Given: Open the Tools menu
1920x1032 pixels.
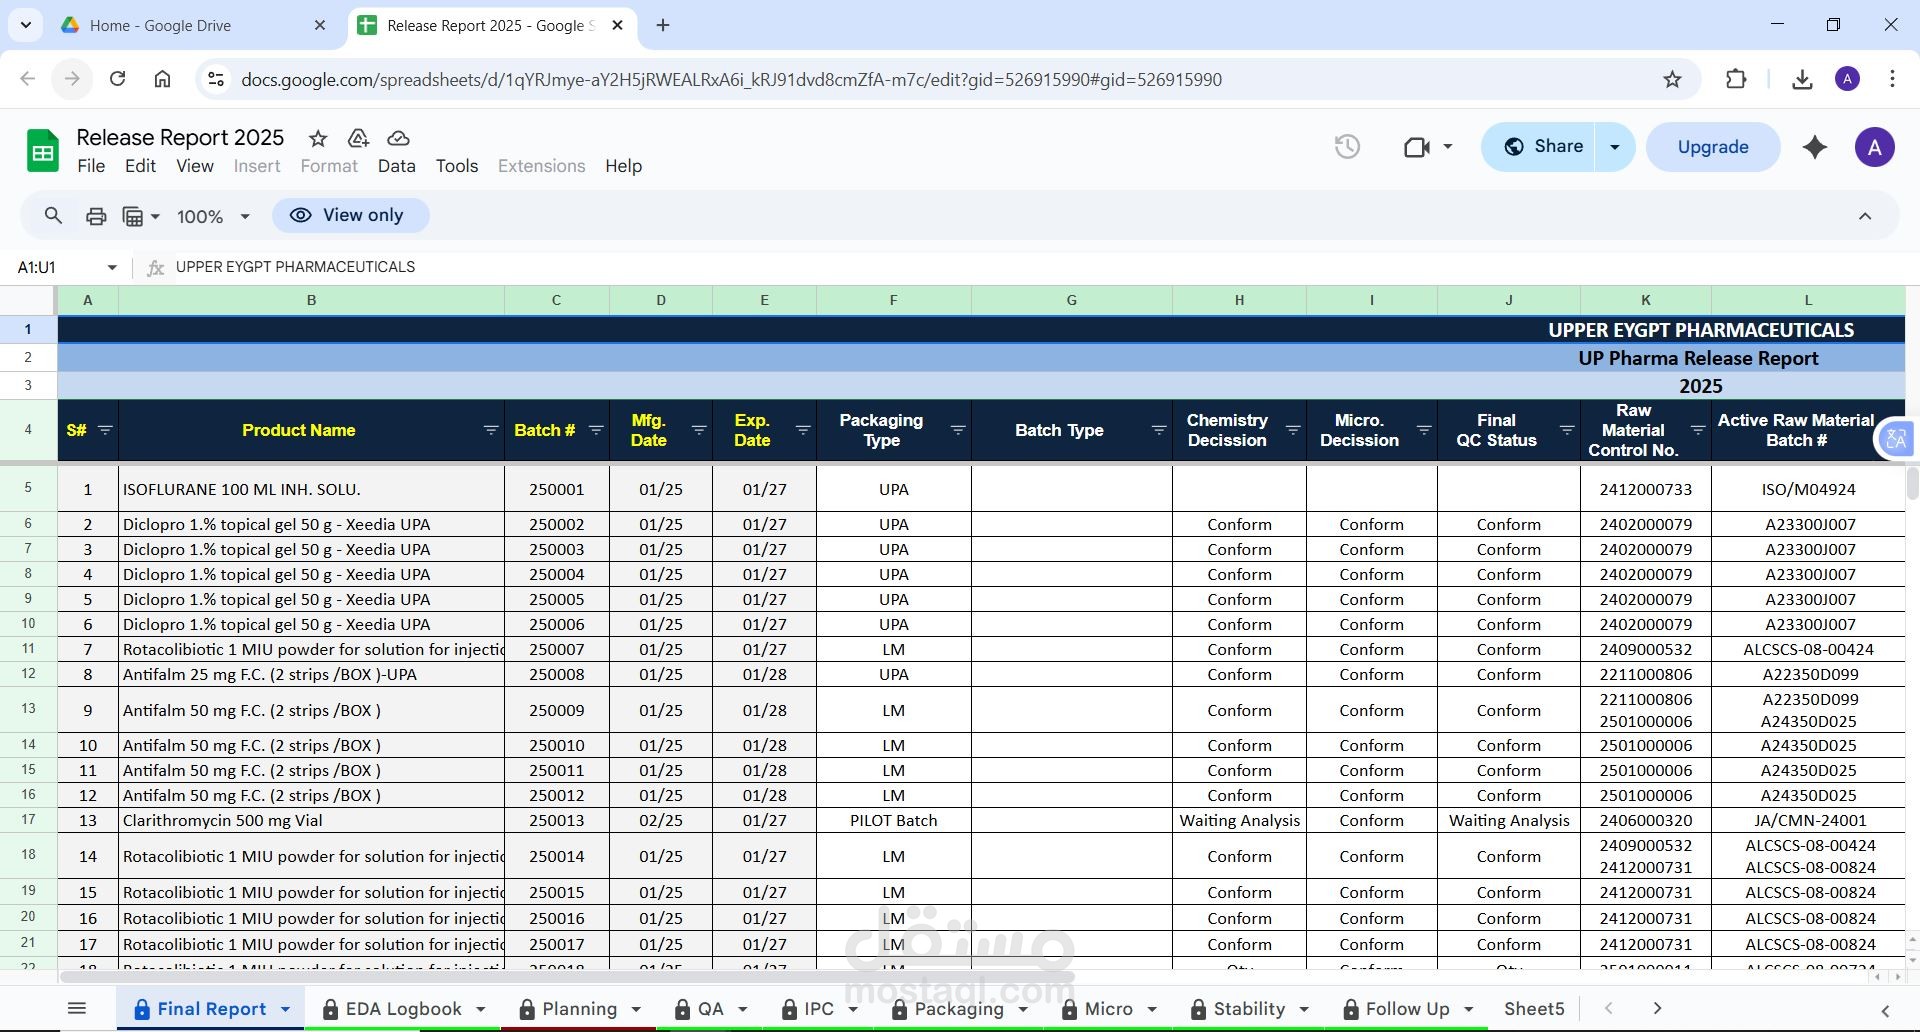Looking at the screenshot, I should click(x=457, y=166).
